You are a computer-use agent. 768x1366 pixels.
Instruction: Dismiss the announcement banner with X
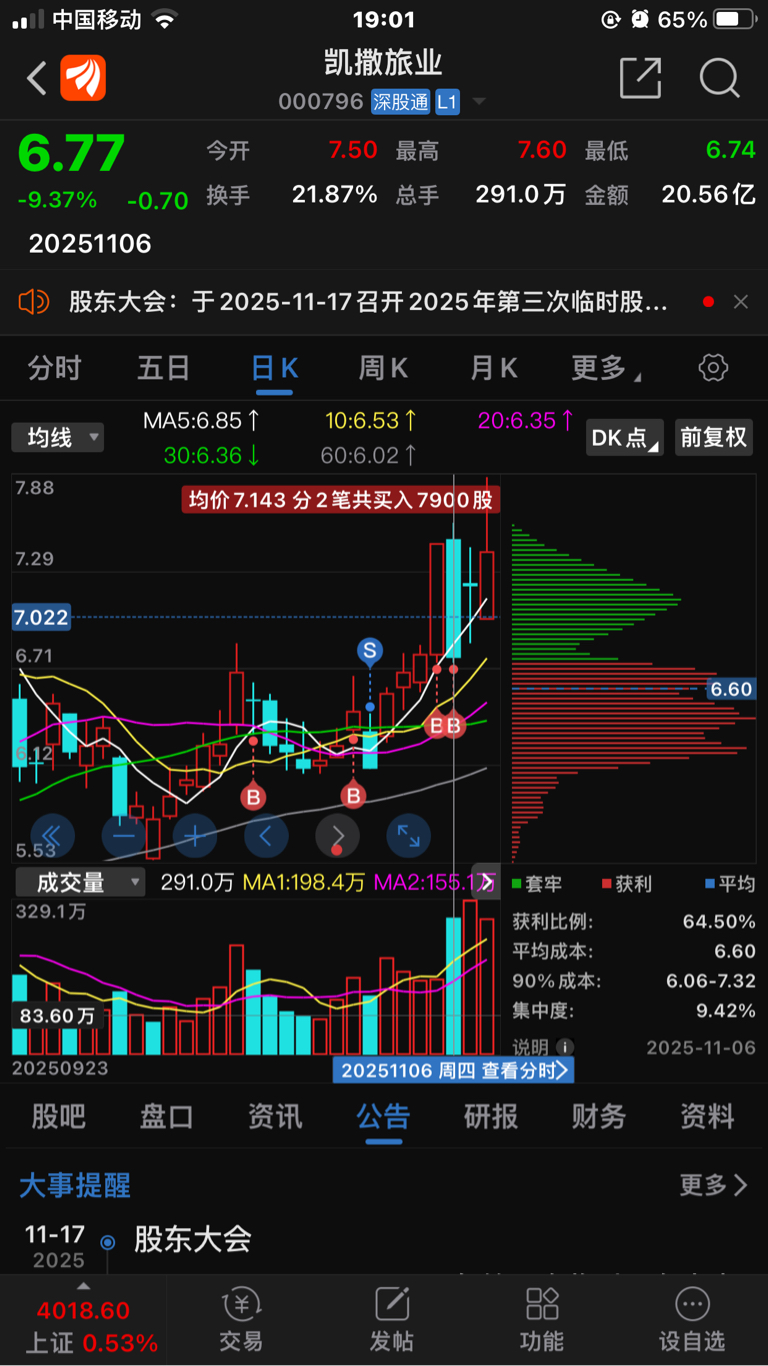(741, 301)
